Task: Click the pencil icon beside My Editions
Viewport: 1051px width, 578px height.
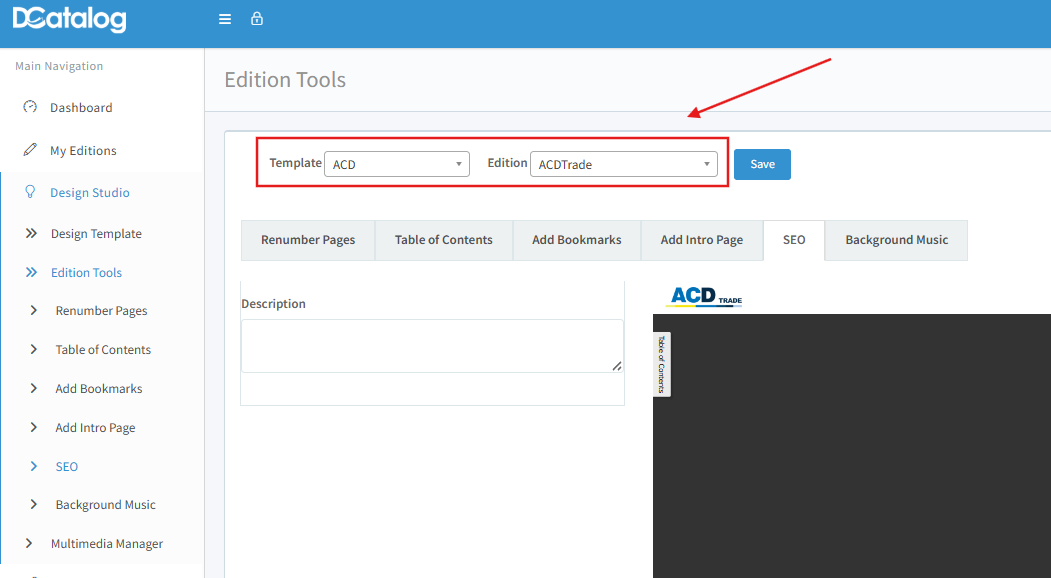Action: tap(30, 150)
